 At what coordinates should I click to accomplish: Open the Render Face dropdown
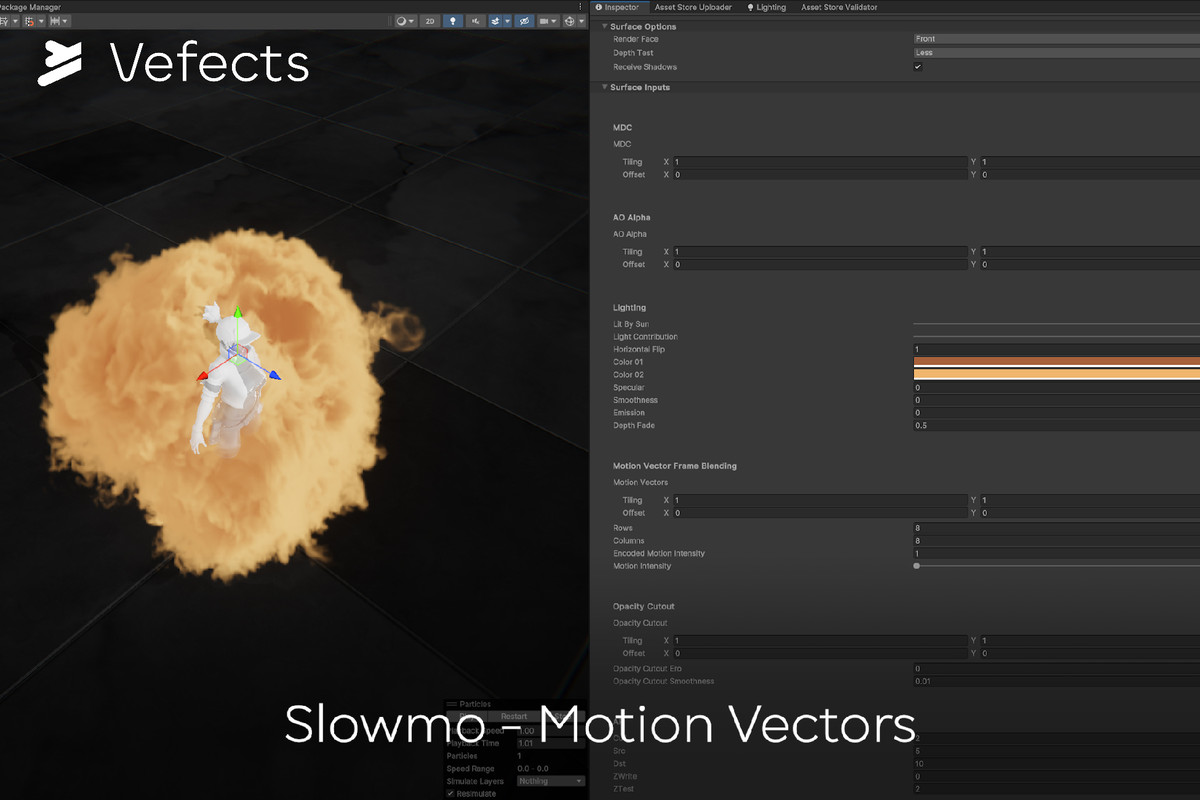click(1056, 39)
